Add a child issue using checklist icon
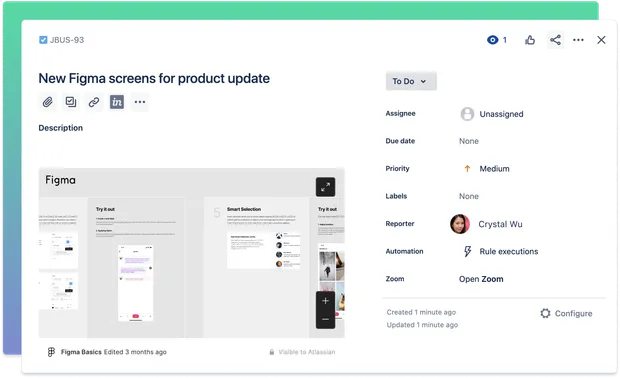This screenshot has width=620, height=378. (71, 102)
